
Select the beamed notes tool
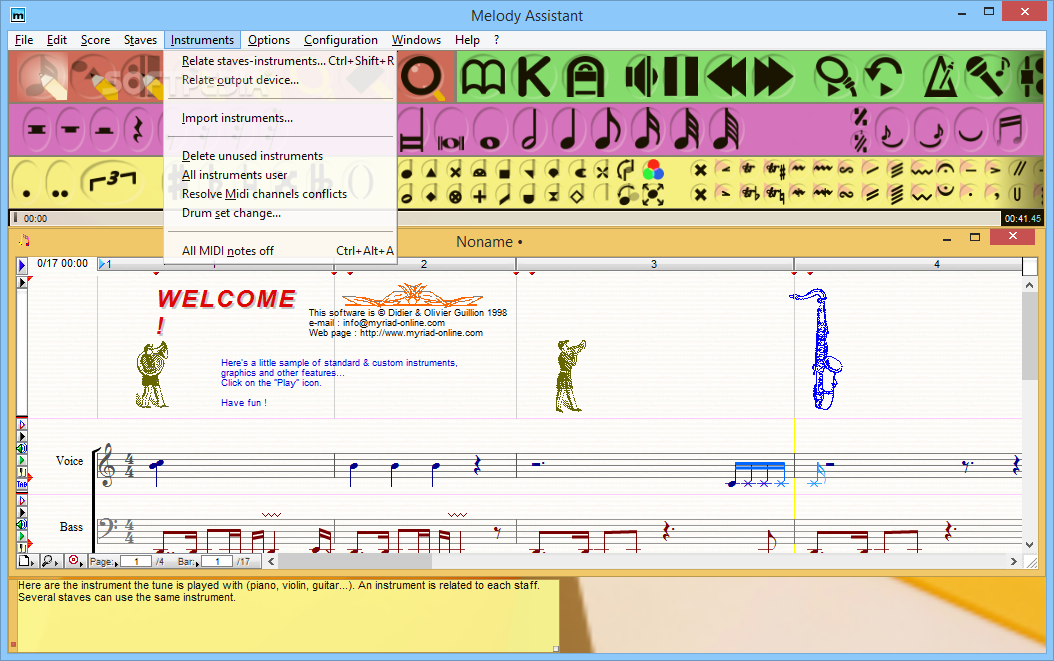[x=1009, y=129]
